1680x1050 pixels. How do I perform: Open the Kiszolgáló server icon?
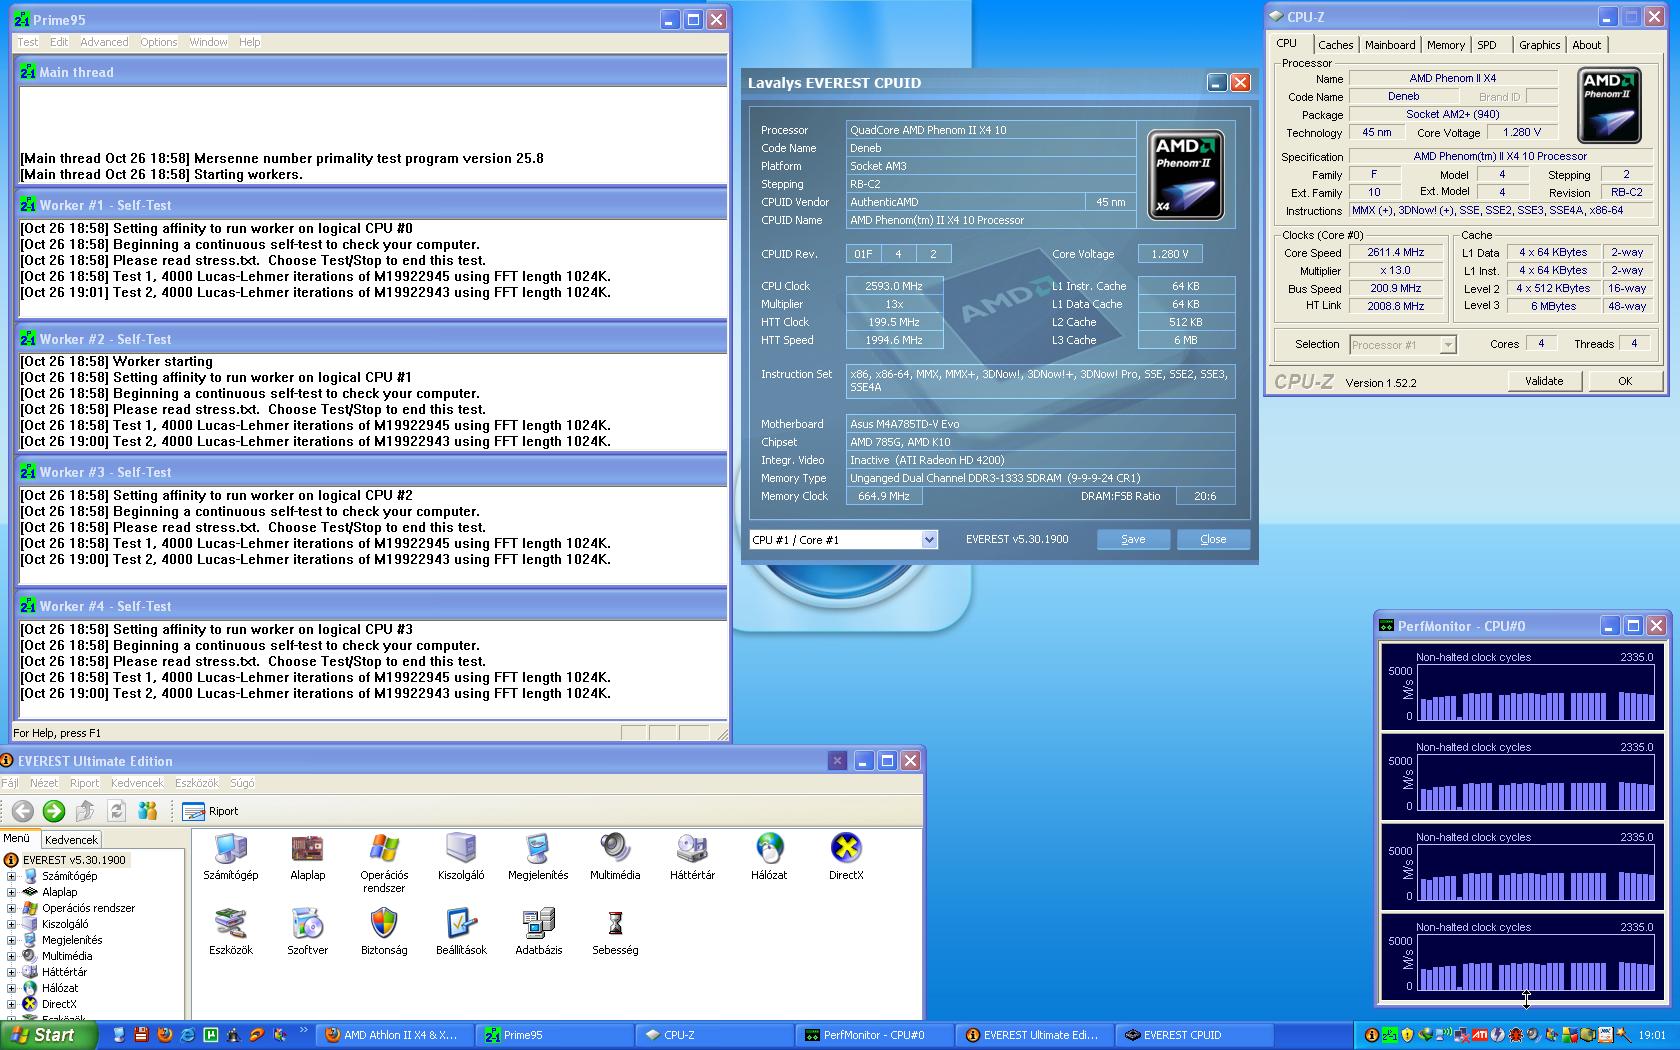pos(461,857)
